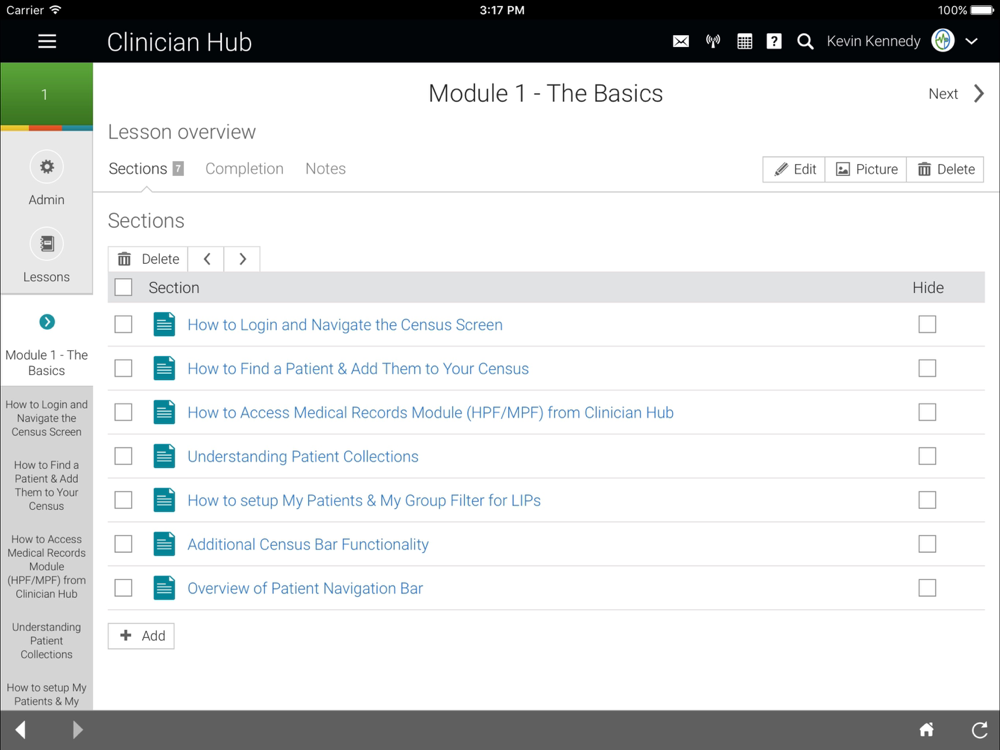Screen dimensions: 1000x750
Task: Click the broadcast signal icon
Action: pos(713,42)
